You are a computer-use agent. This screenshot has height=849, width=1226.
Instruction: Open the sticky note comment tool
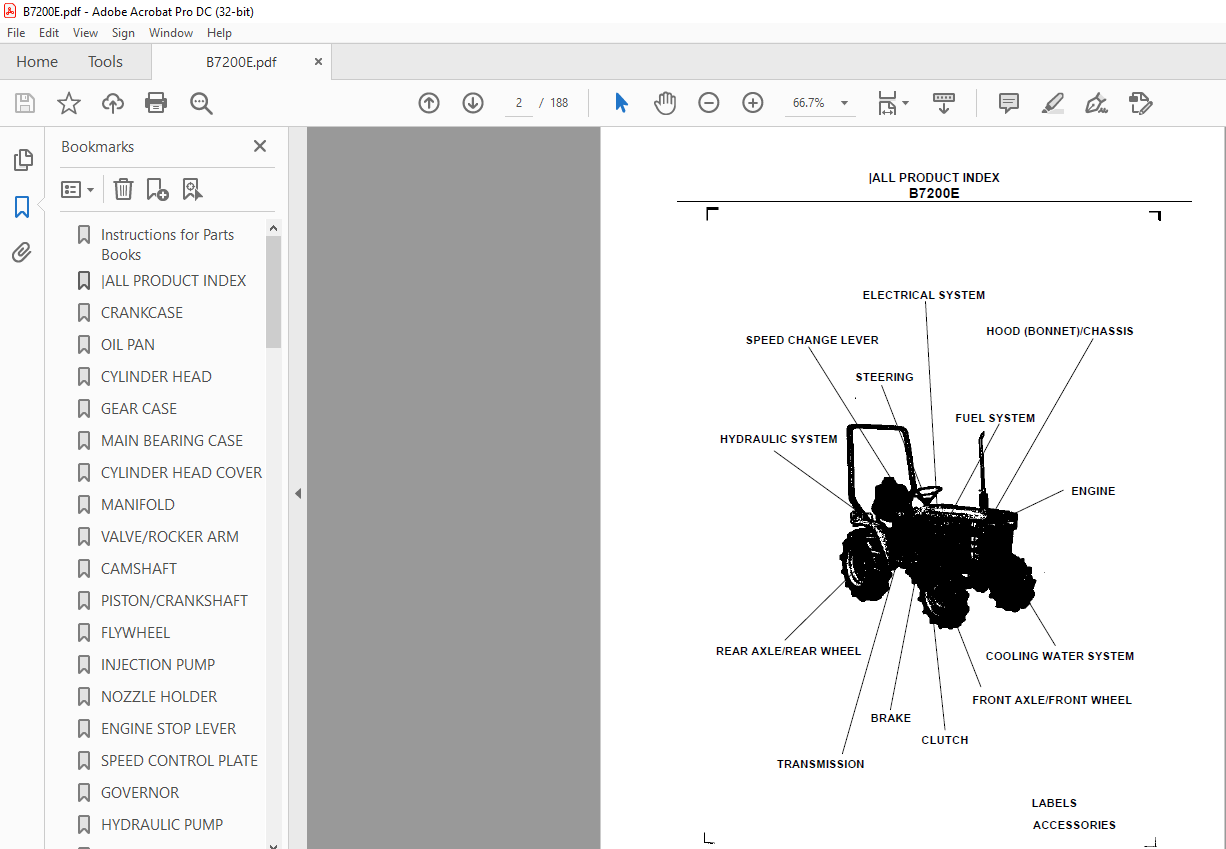coord(1008,103)
